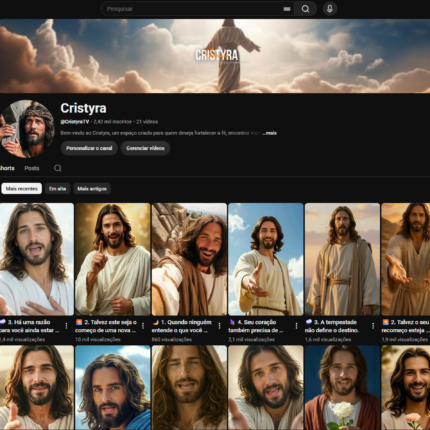430x430 pixels.
Task: Click 'Personalizar o canal' button
Action: click(x=89, y=148)
